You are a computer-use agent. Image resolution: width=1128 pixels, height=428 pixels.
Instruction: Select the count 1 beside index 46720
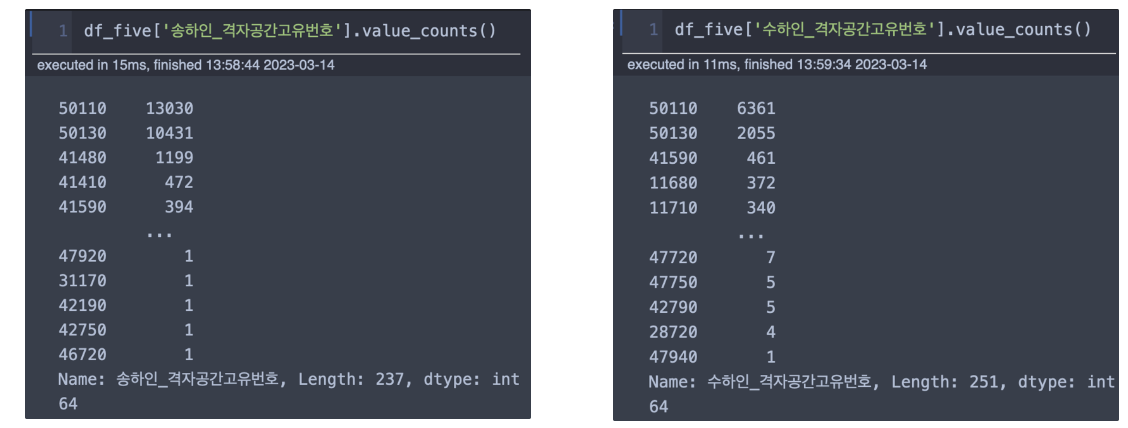[189, 355]
